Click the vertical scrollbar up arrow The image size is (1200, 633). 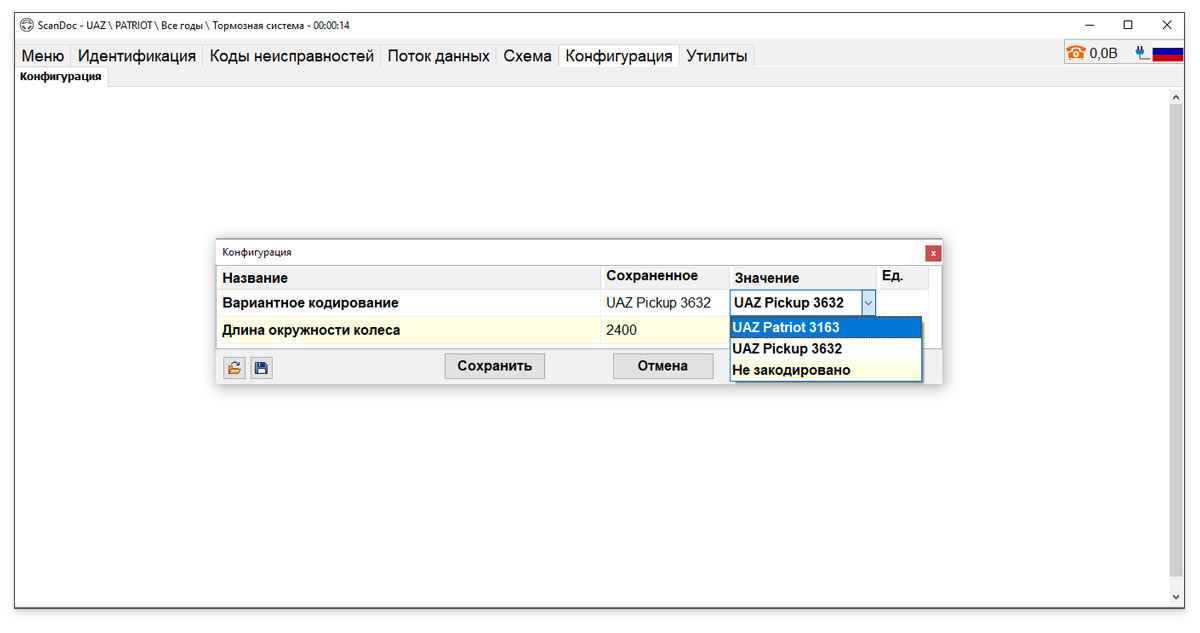point(1177,97)
